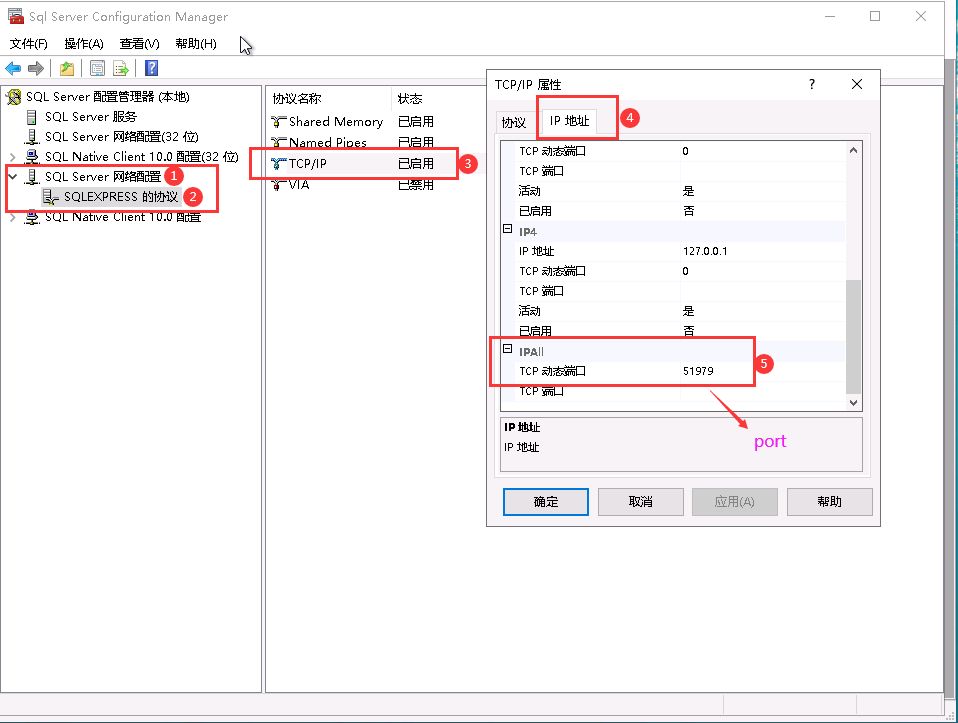Open the 查看(V) menu
This screenshot has width=958, height=723.
(139, 43)
